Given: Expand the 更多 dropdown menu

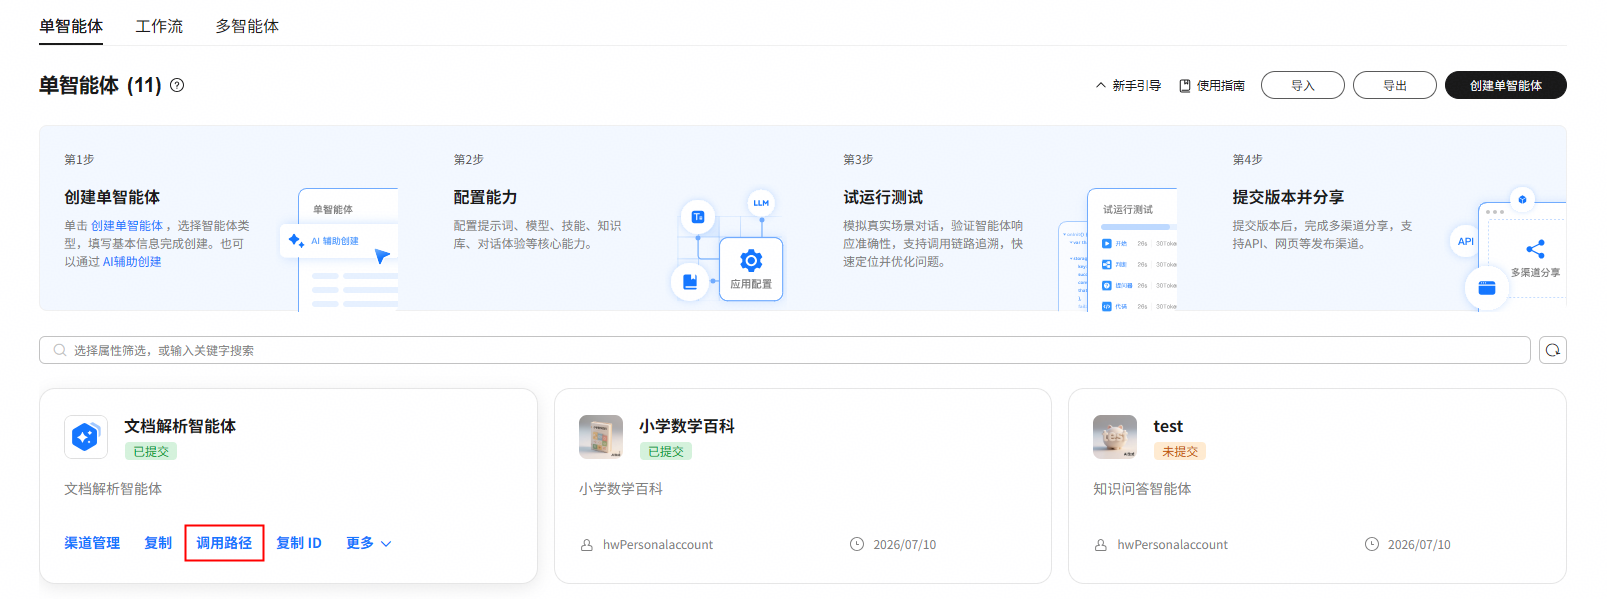Looking at the screenshot, I should pyautogui.click(x=369, y=543).
